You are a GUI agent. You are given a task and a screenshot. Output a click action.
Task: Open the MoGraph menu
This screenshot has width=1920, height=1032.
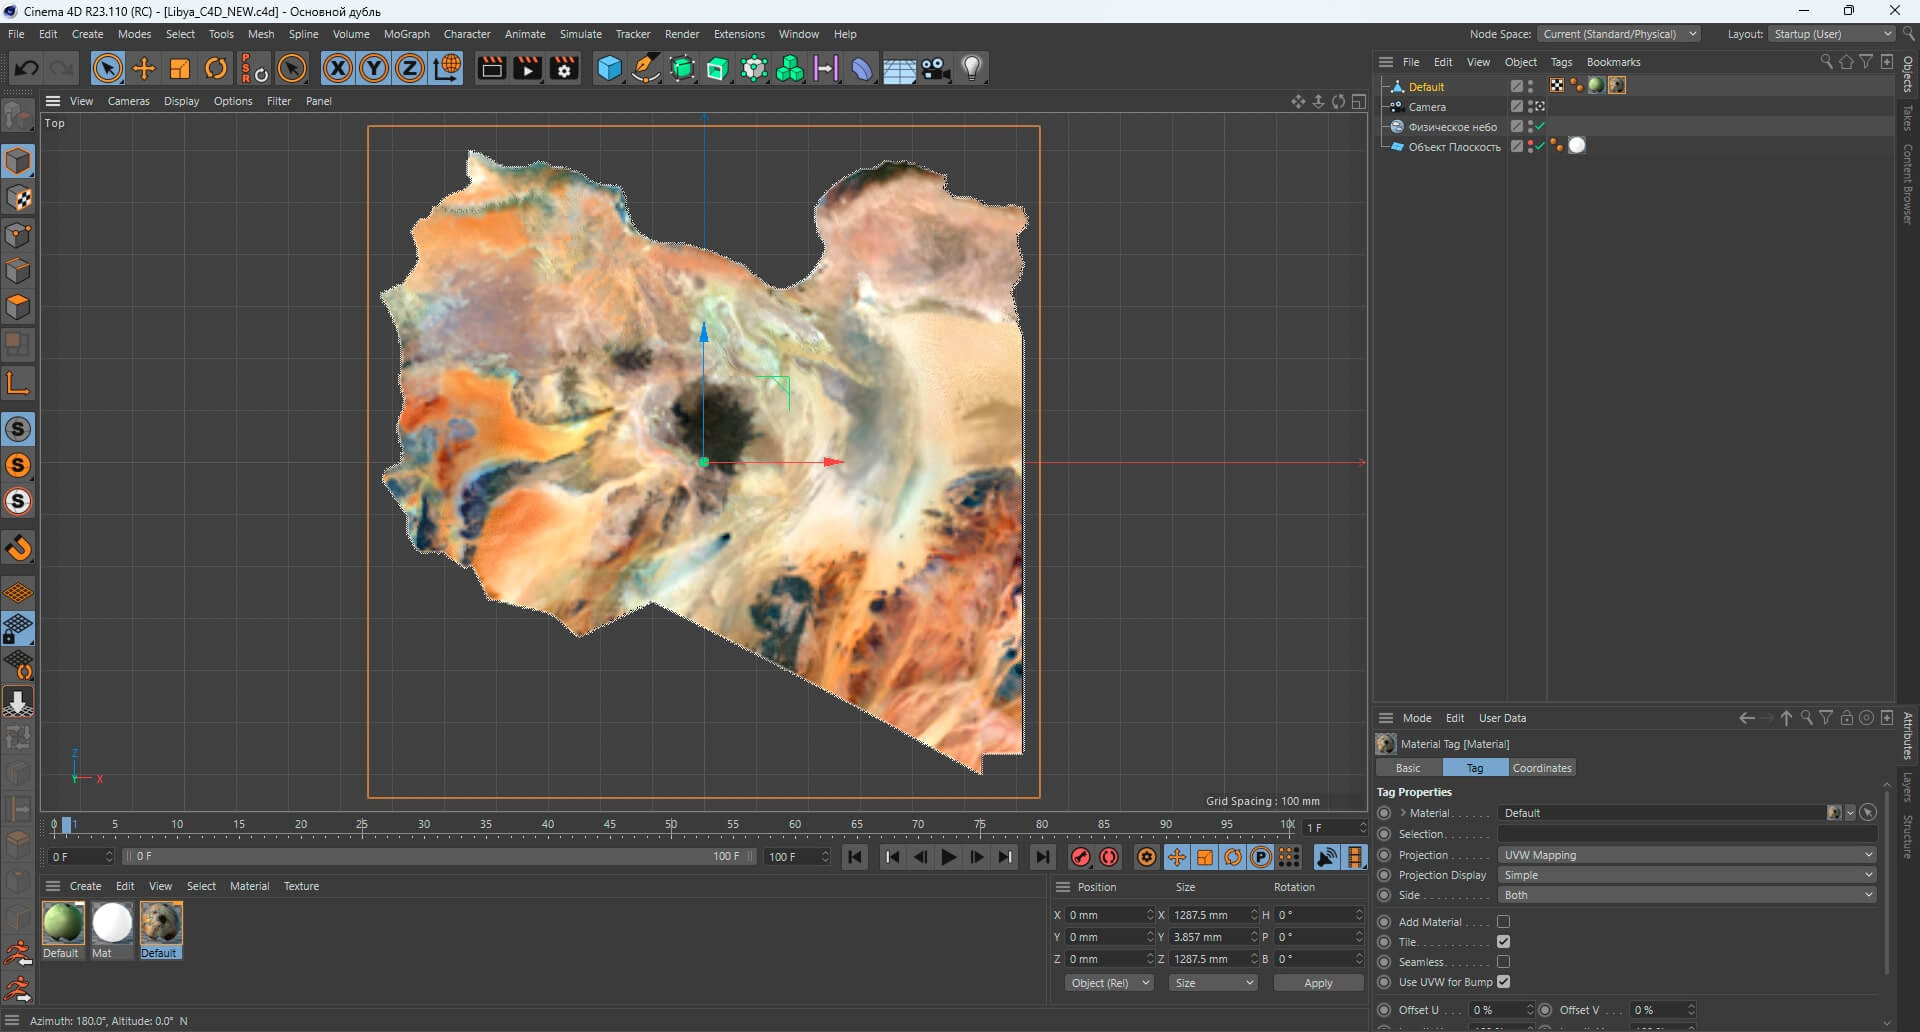click(406, 34)
